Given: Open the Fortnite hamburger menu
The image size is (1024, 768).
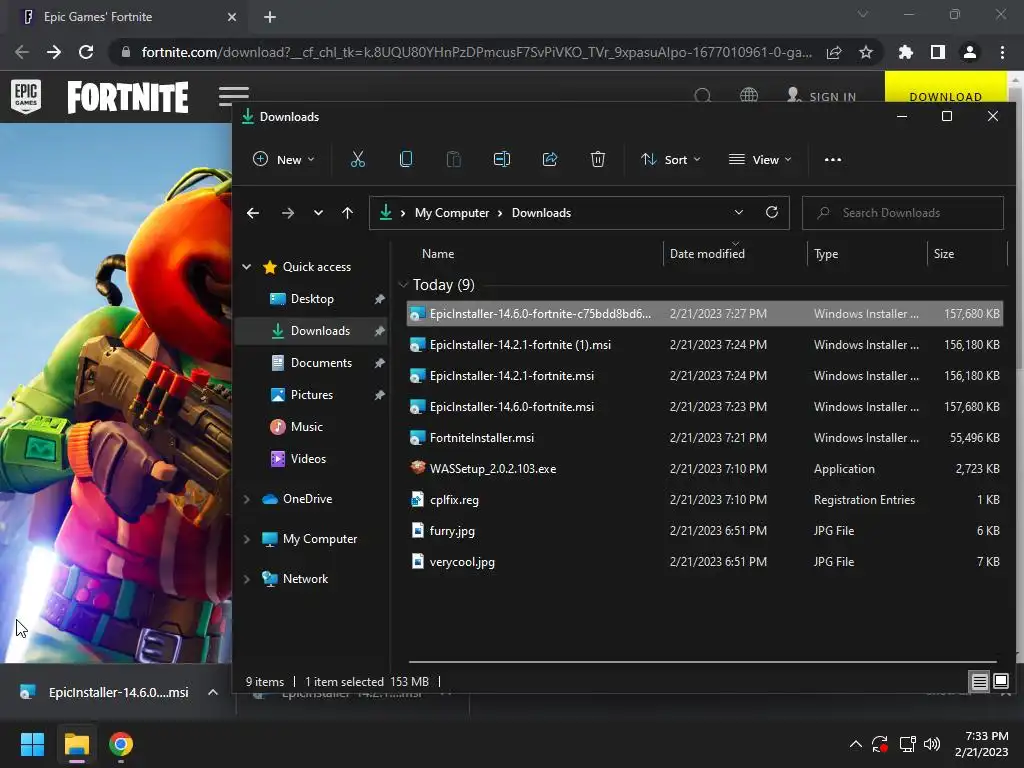Looking at the screenshot, I should point(234,96).
